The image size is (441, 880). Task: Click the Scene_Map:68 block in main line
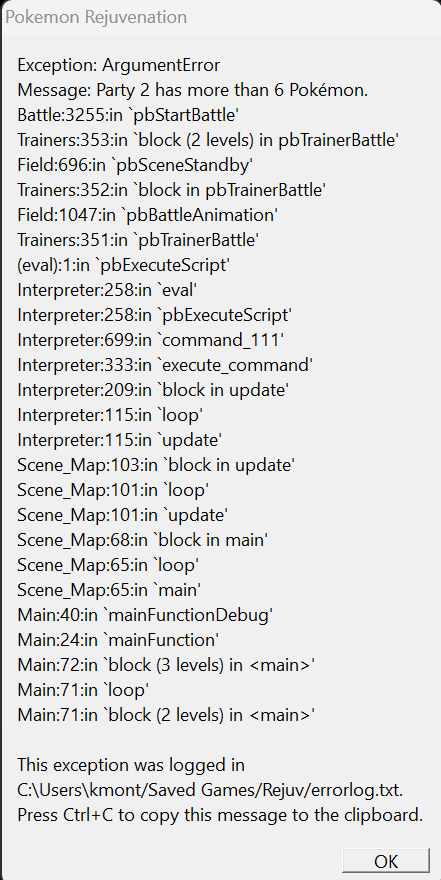[x=143, y=540]
